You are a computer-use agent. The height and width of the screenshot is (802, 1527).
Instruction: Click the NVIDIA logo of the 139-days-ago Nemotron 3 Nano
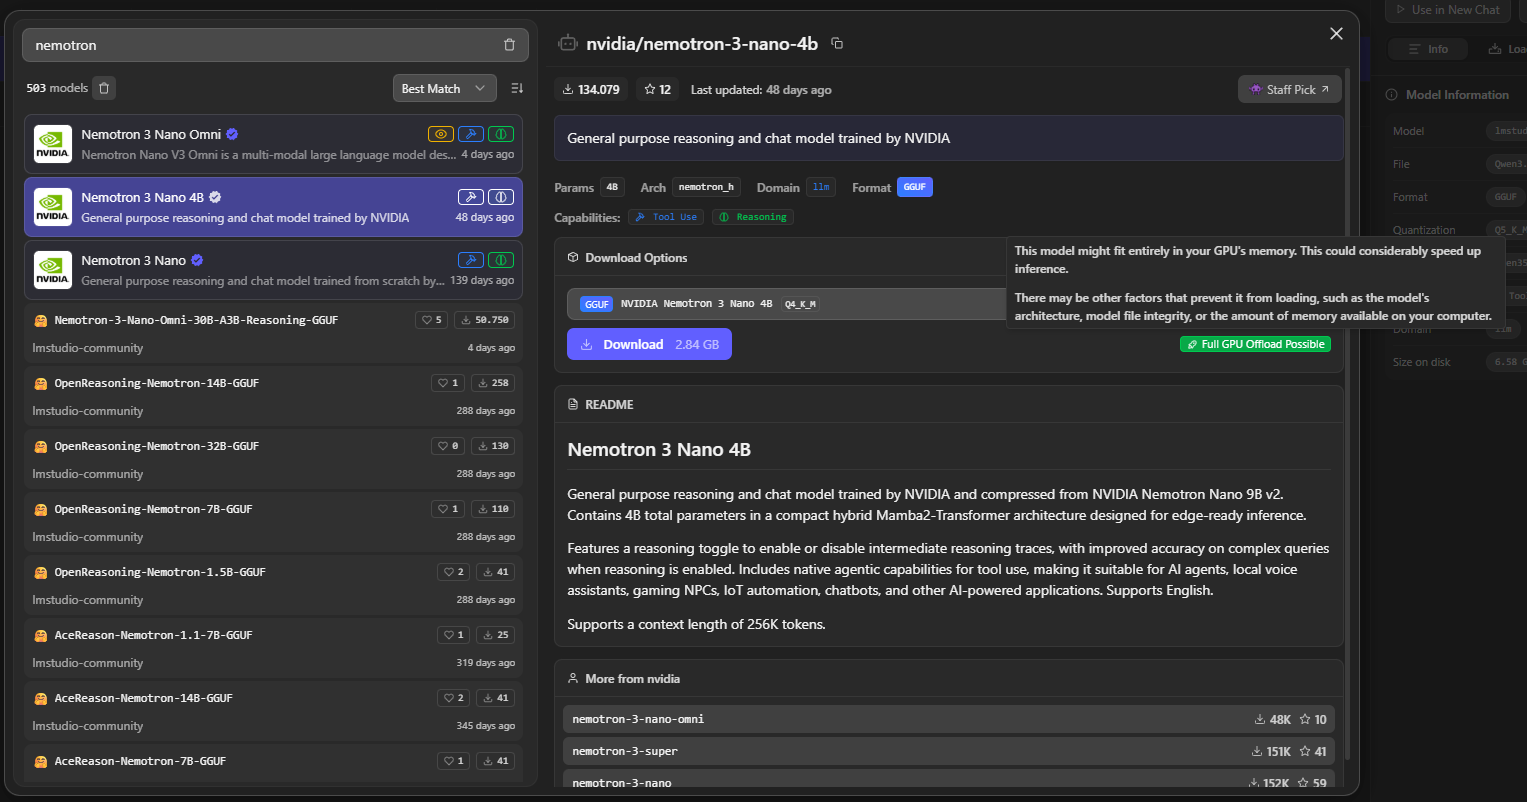tap(52, 270)
